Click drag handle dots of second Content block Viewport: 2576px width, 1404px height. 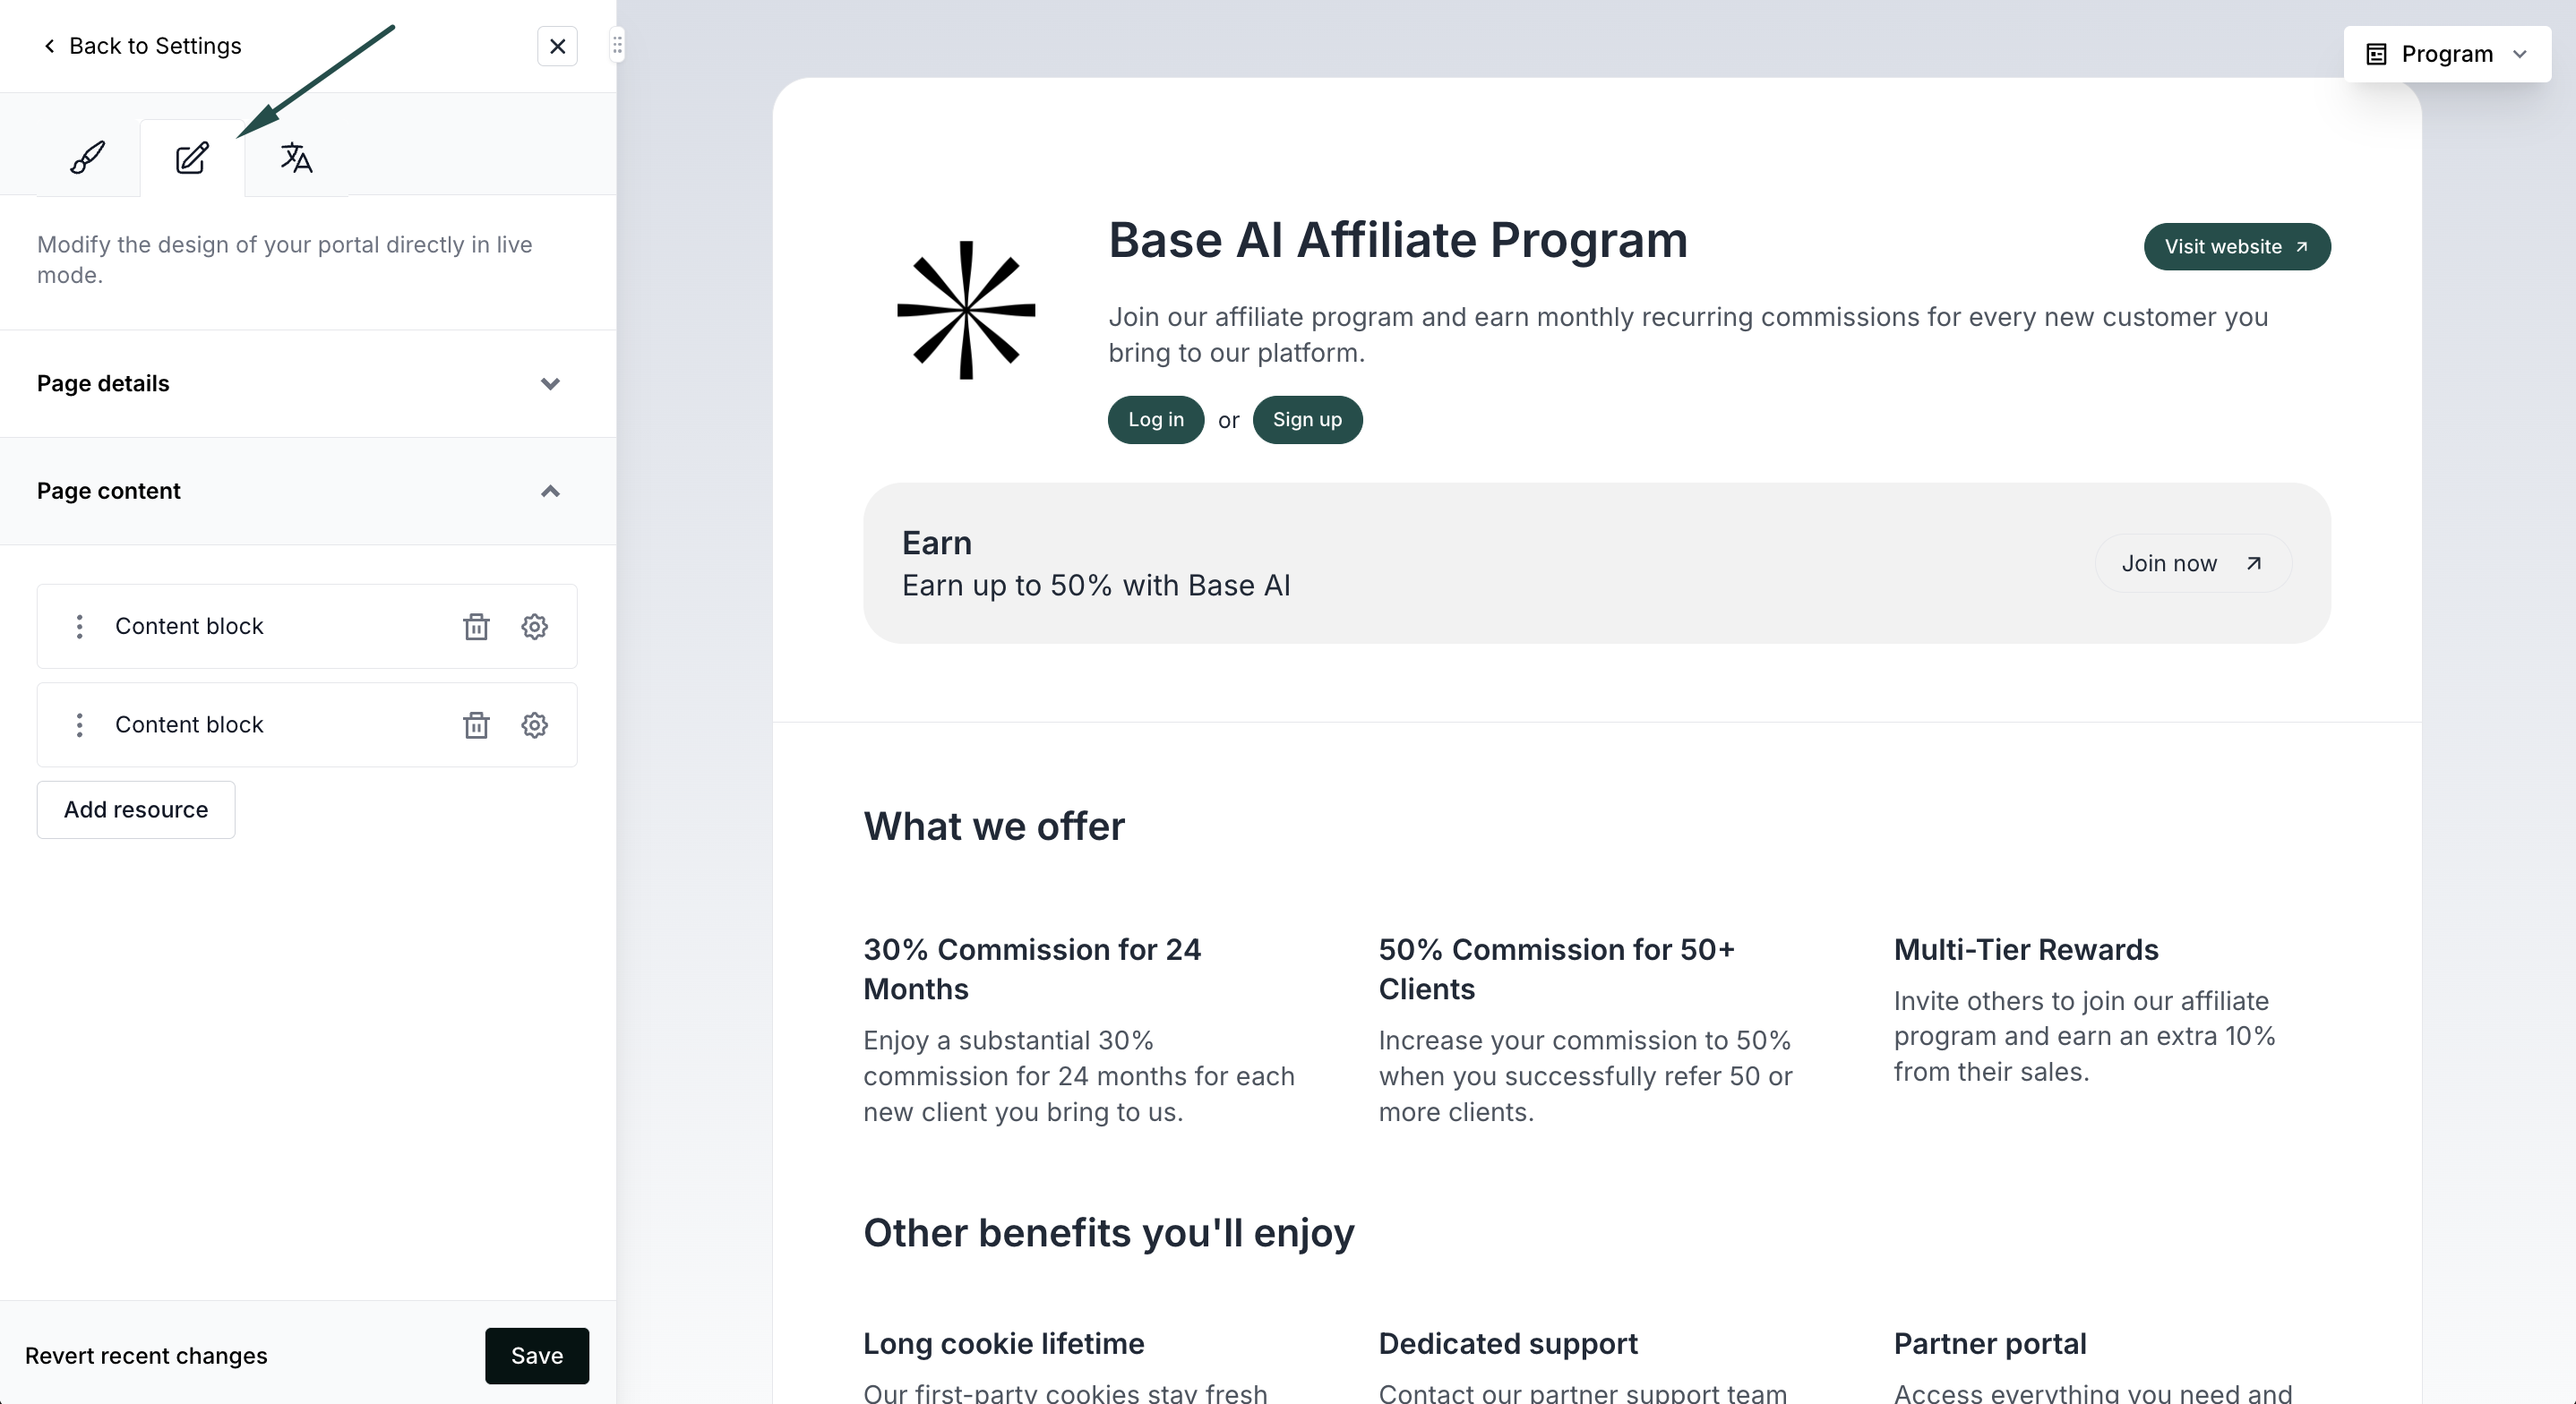pyautogui.click(x=79, y=725)
